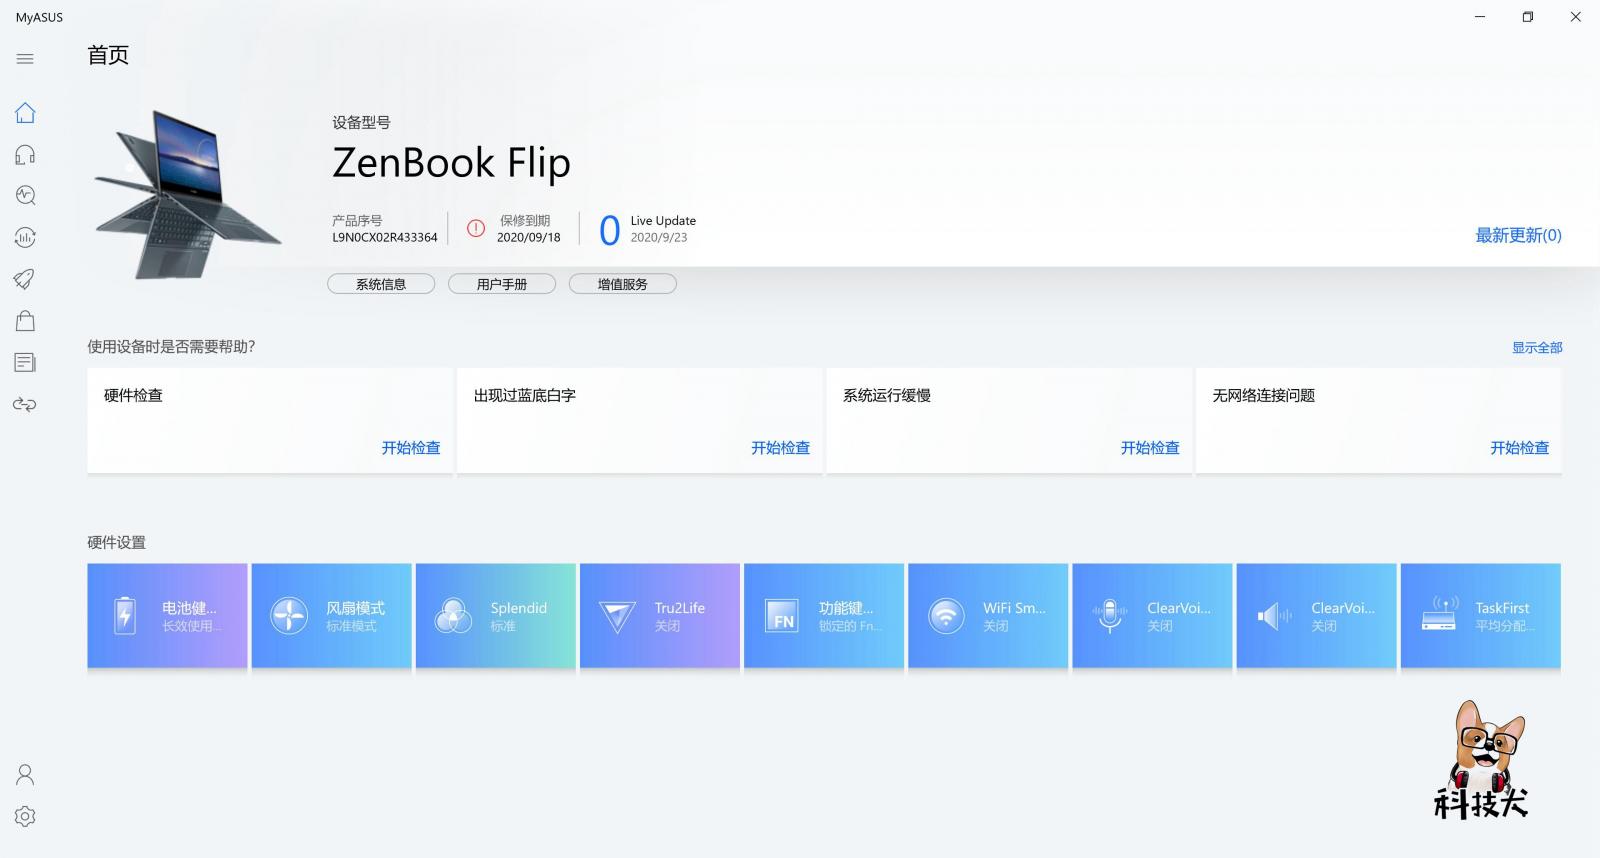Click 最新更新(0) link
This screenshot has width=1600, height=858.
pos(1518,235)
